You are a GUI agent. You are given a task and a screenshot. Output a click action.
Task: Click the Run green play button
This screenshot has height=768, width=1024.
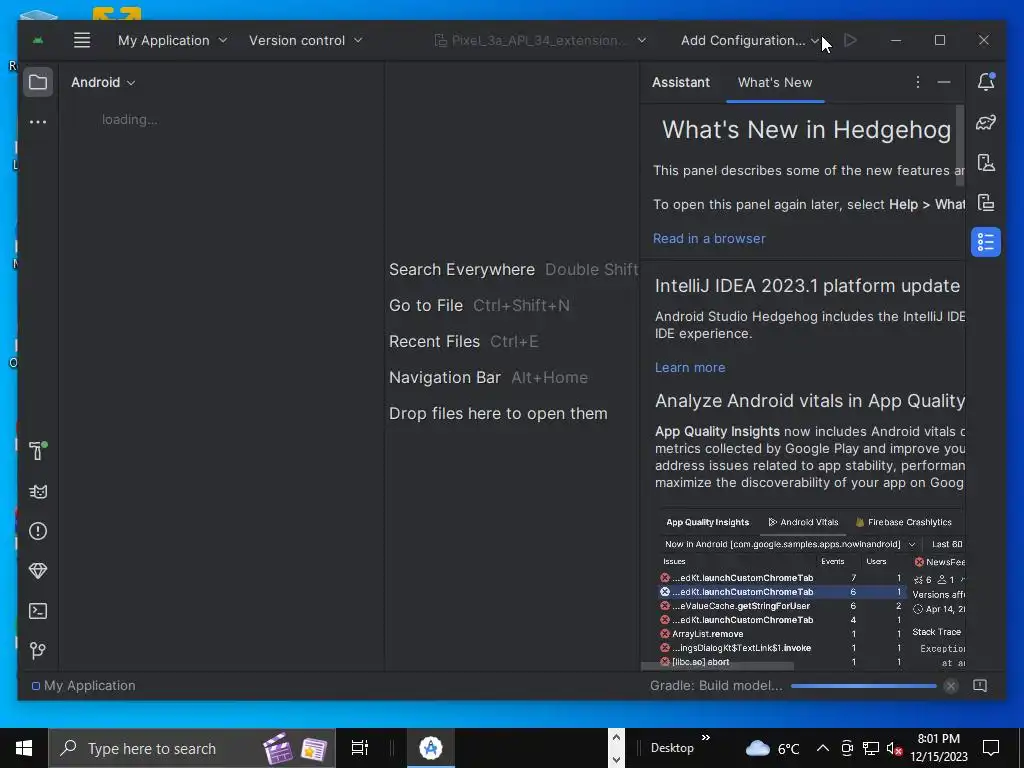[850, 40]
